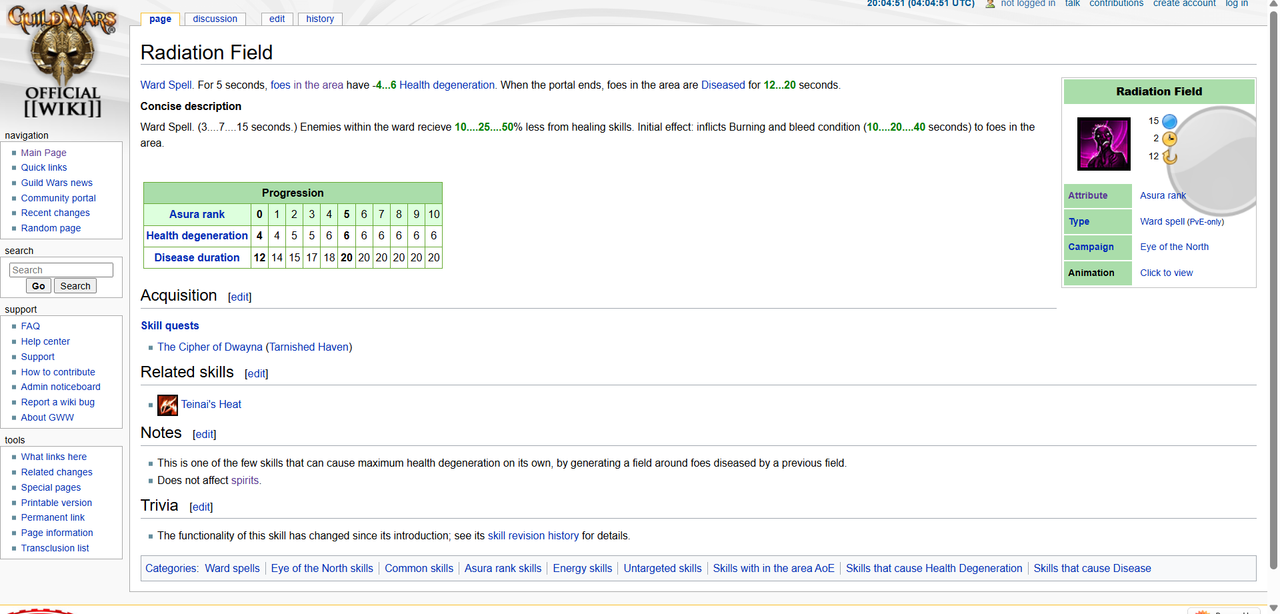Edit the Notes section
The image size is (1280, 614).
point(204,435)
